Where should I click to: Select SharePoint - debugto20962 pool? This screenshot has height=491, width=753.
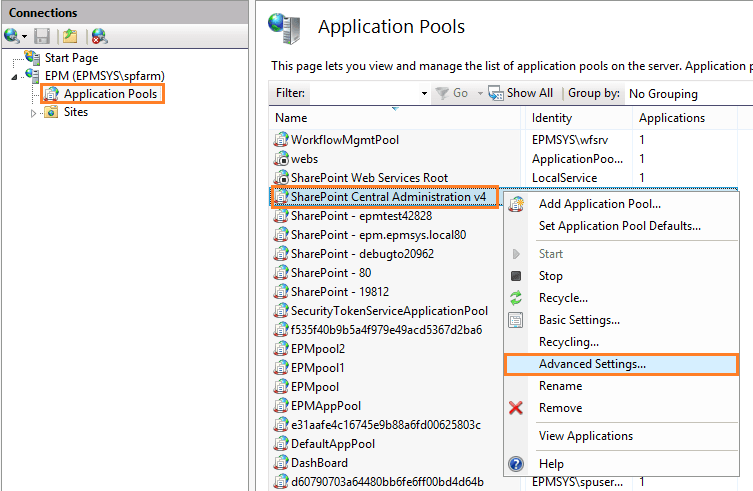pyautogui.click(x=362, y=254)
